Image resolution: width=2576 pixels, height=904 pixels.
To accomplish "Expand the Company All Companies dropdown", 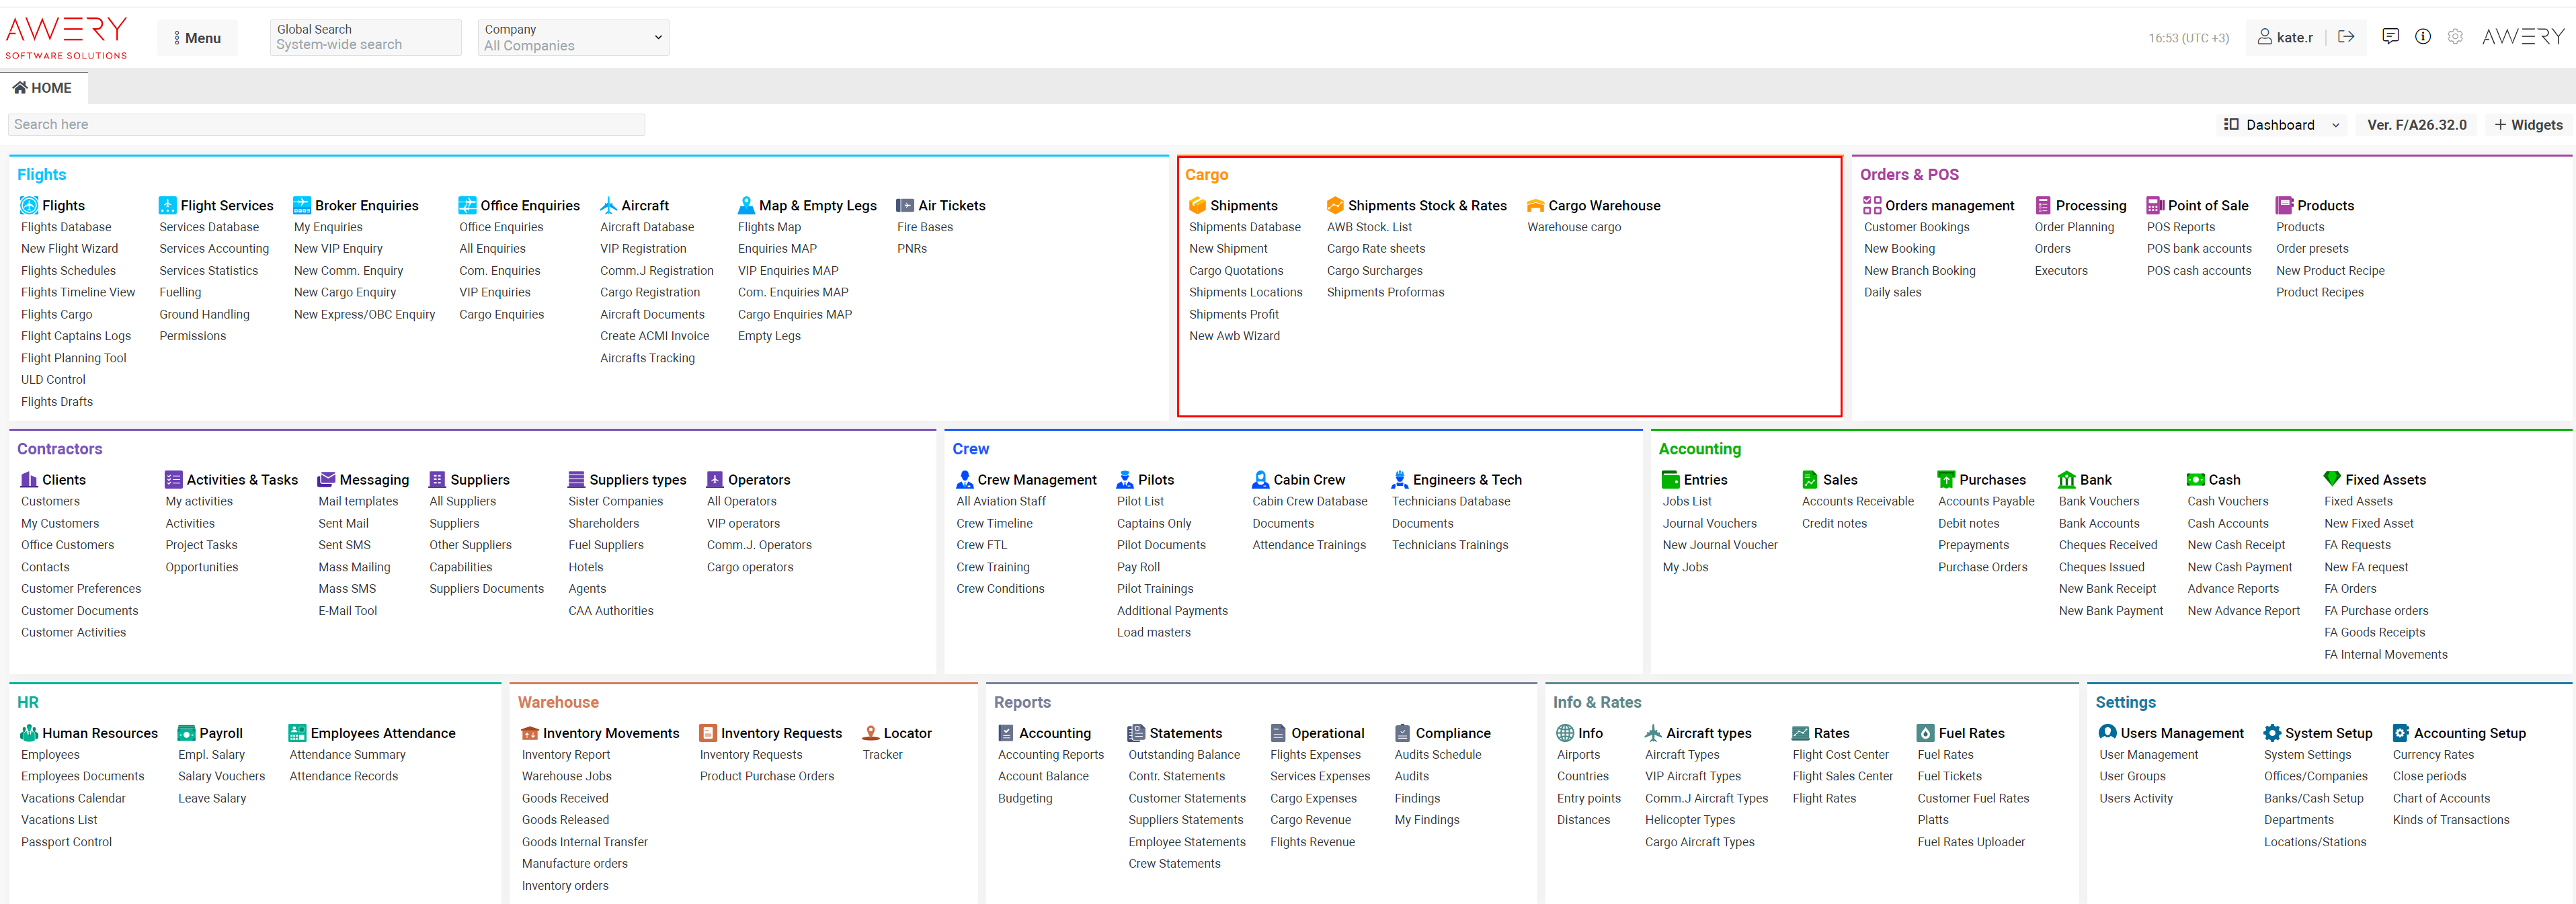I will point(573,38).
